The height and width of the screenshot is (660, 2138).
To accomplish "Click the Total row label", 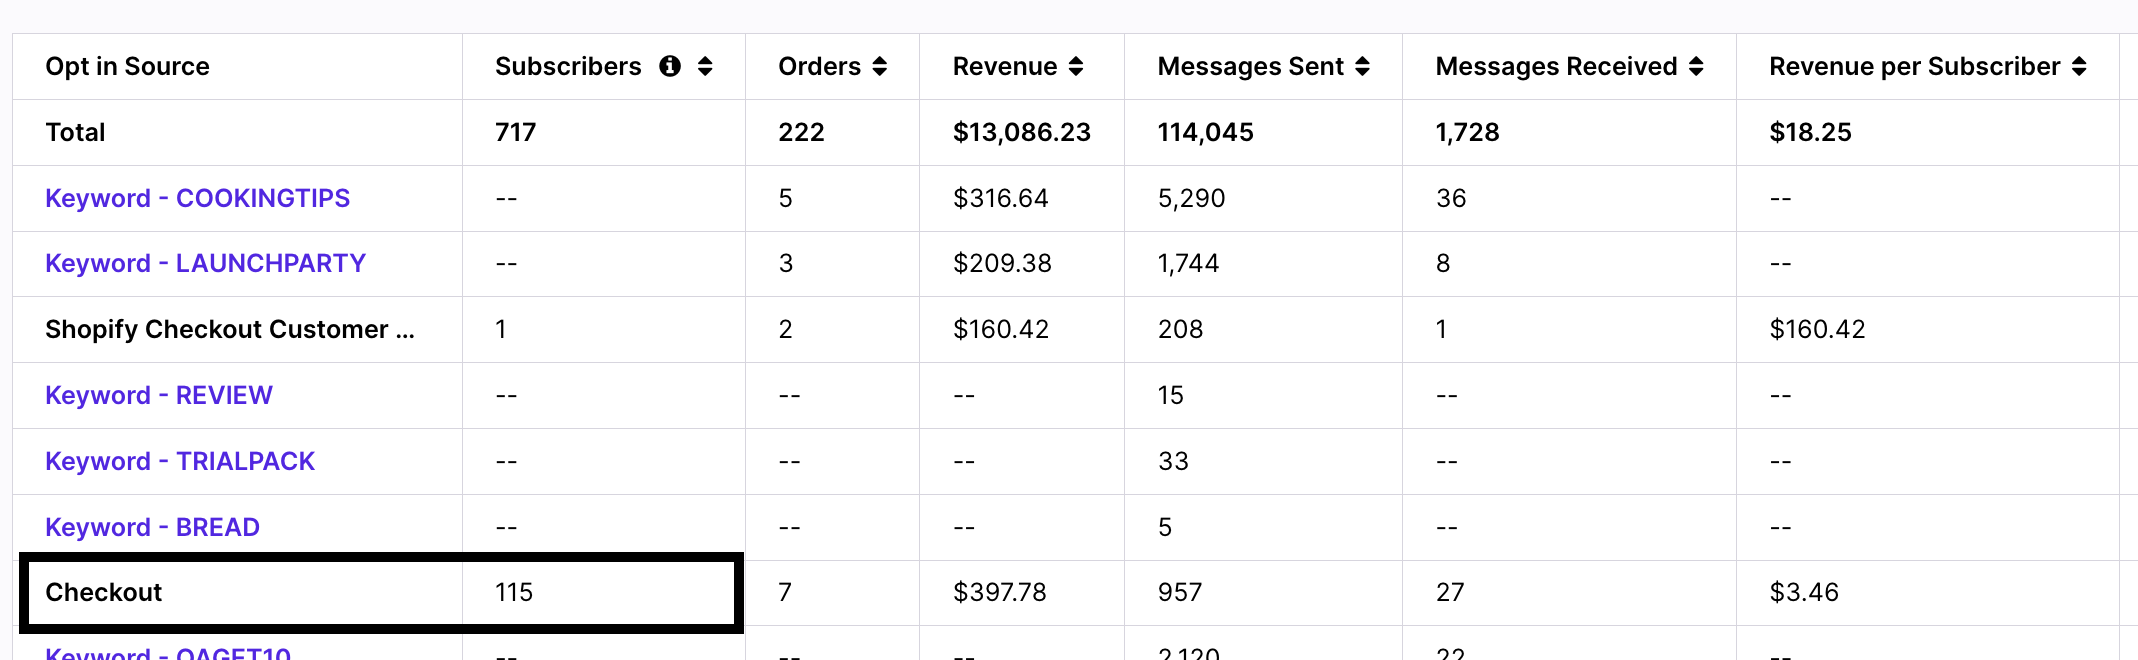I will tap(75, 132).
